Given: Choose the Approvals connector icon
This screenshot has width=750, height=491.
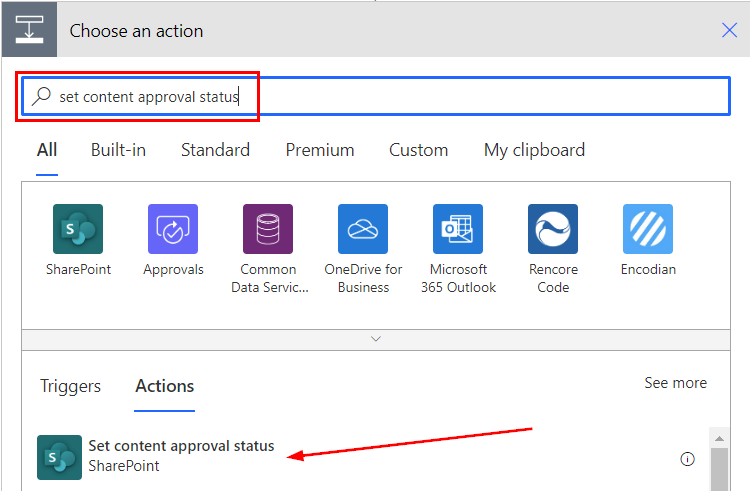Looking at the screenshot, I should tap(173, 229).
